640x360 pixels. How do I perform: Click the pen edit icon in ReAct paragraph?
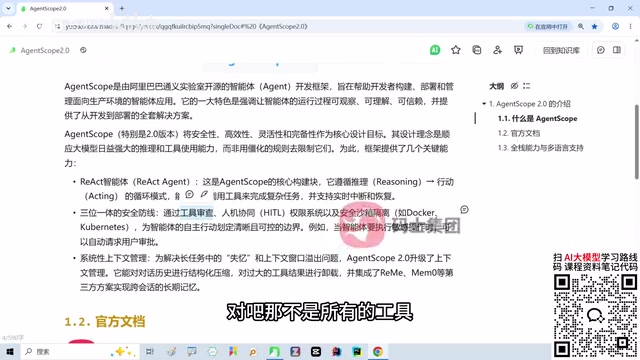point(204,194)
